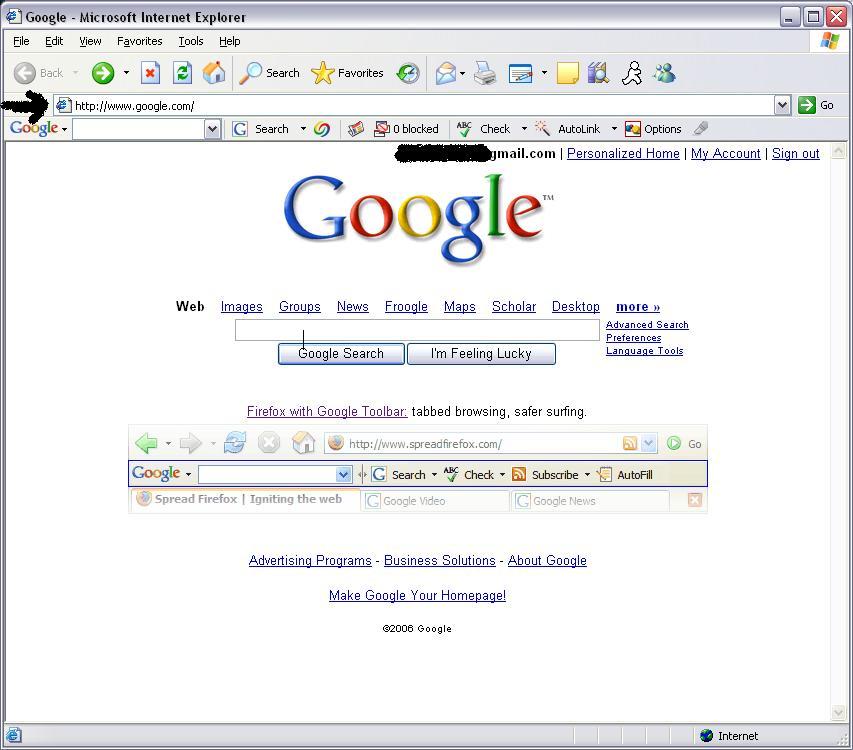Click Make Google Your Homepage! link

(417, 596)
